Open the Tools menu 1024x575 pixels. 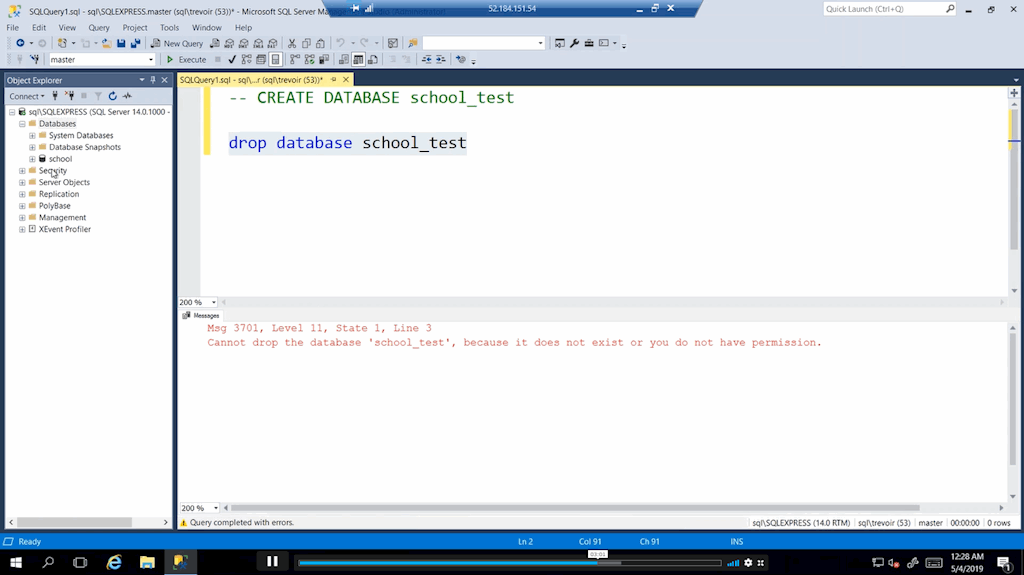tap(169, 27)
